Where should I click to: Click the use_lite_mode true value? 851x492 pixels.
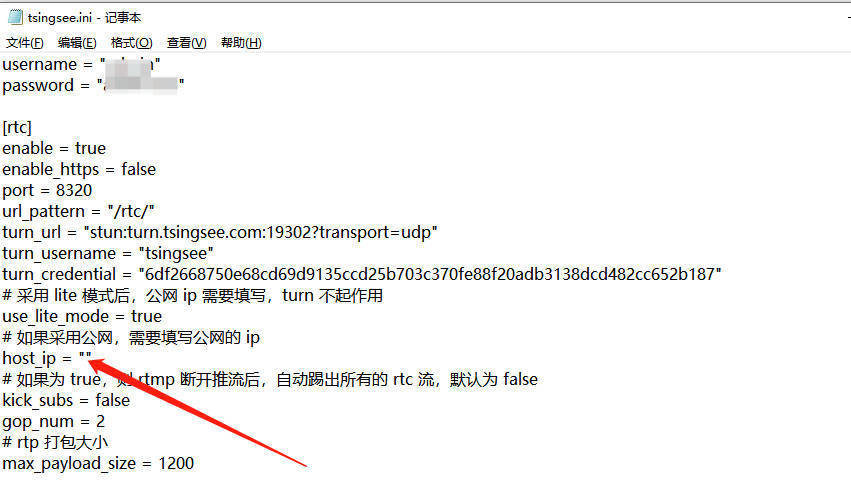147,316
